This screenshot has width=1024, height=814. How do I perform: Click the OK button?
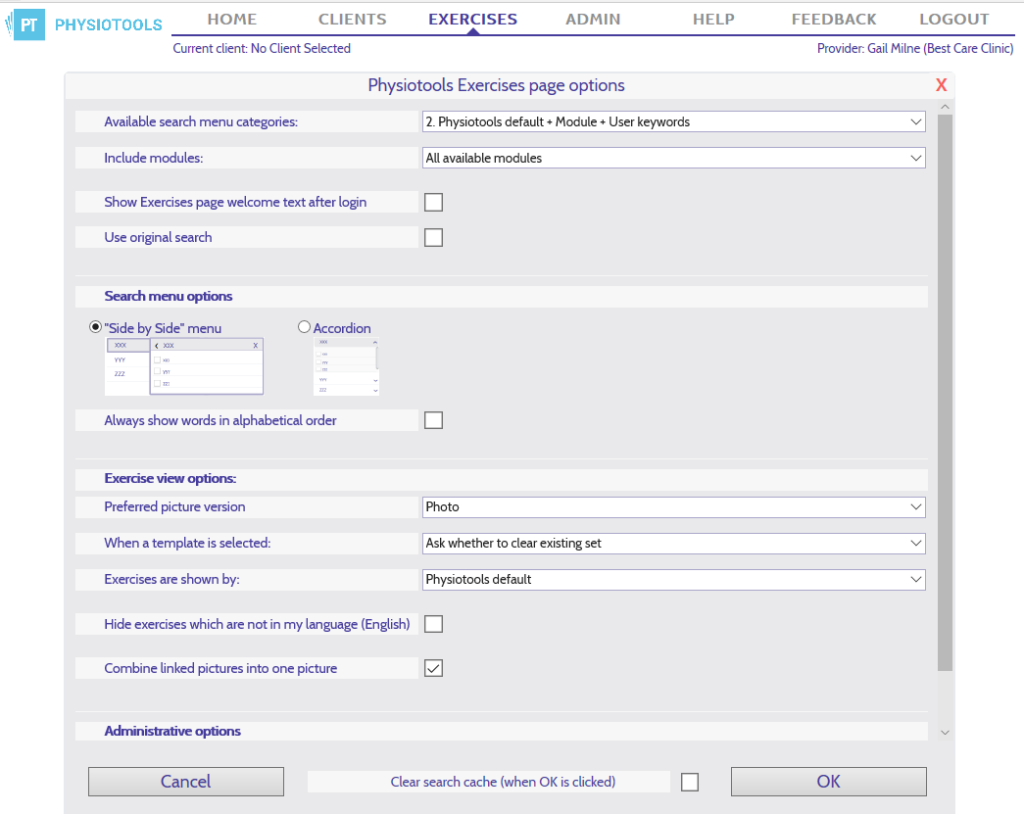(829, 781)
